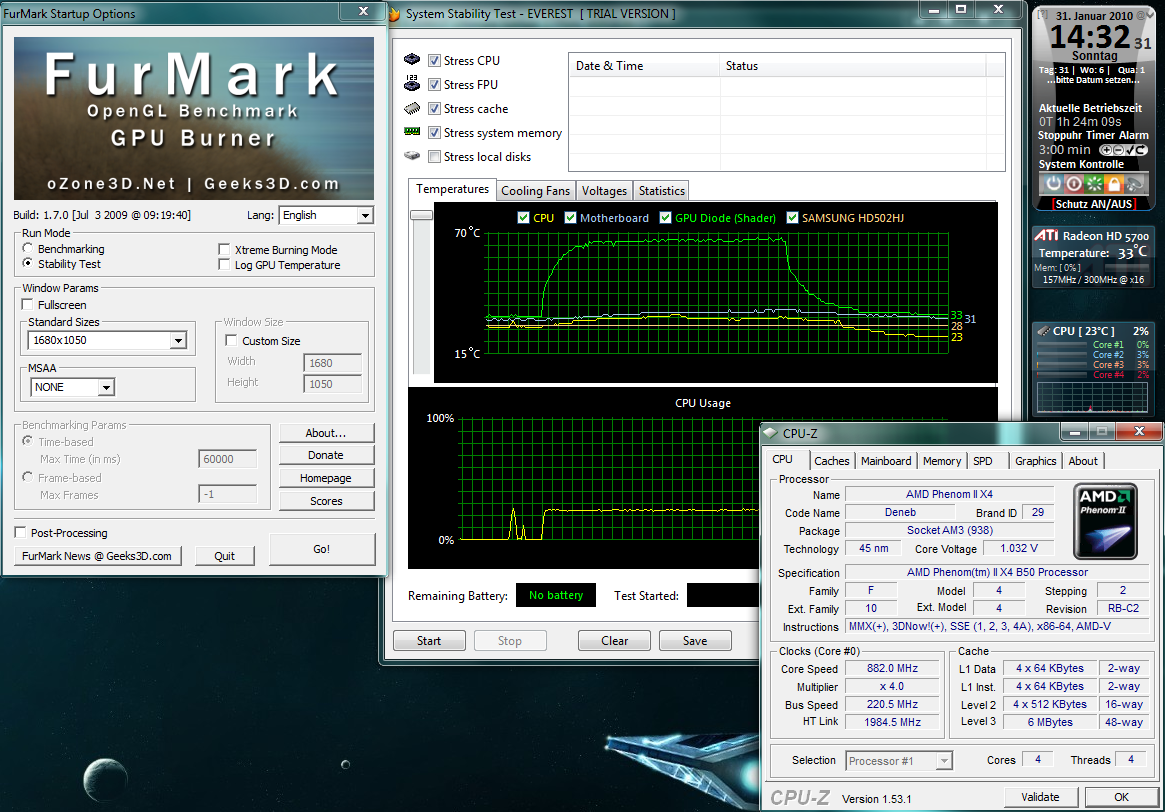The image size is (1165, 812).
Task: Click the CPU-Z window title icon
Action: click(x=770, y=432)
